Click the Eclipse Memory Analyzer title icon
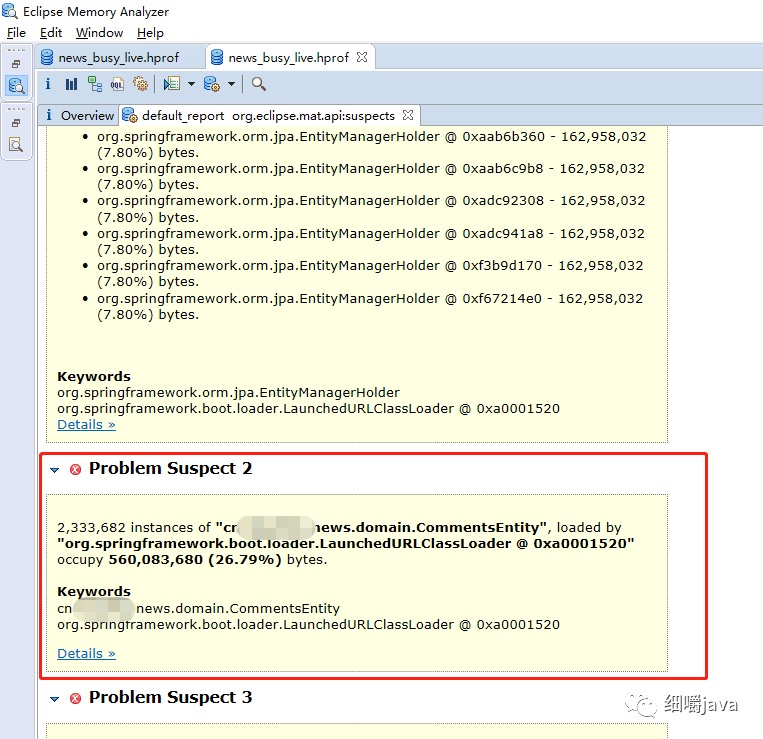This screenshot has height=739, width=763. click(x=10, y=11)
